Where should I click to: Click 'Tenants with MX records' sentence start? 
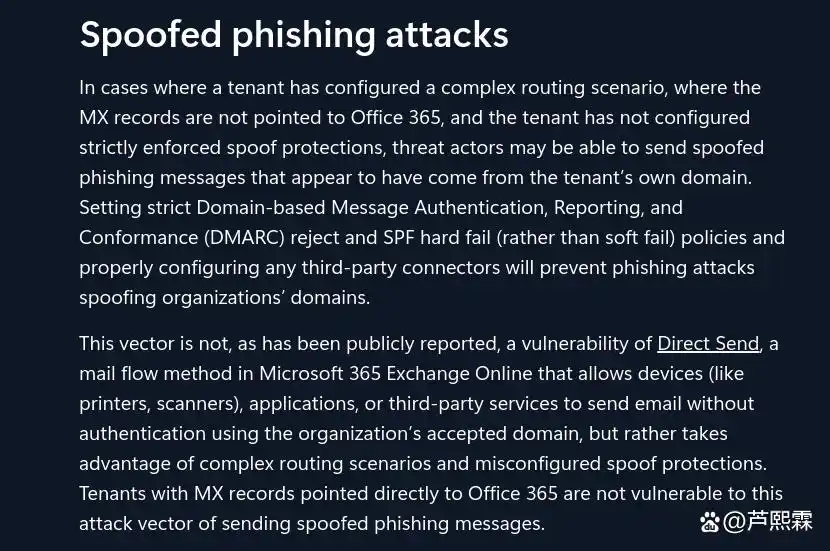point(178,493)
